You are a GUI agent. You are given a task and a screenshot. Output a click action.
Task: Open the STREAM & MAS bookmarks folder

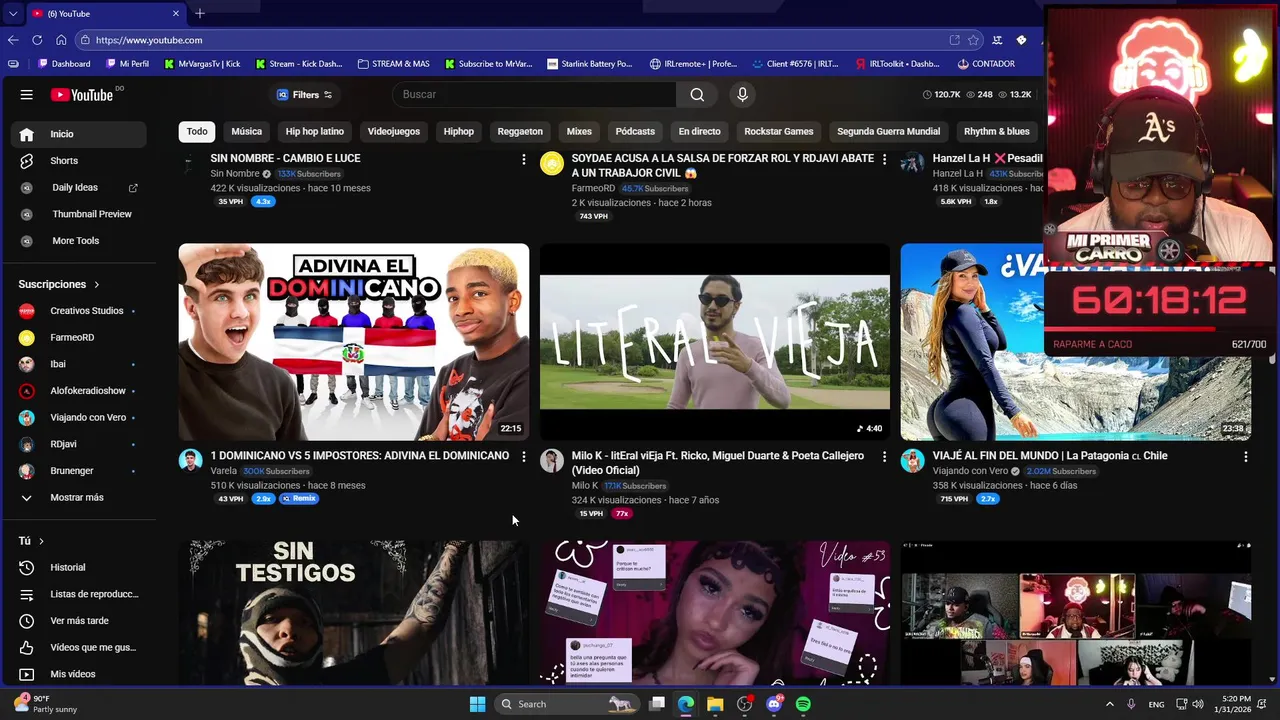[x=394, y=64]
